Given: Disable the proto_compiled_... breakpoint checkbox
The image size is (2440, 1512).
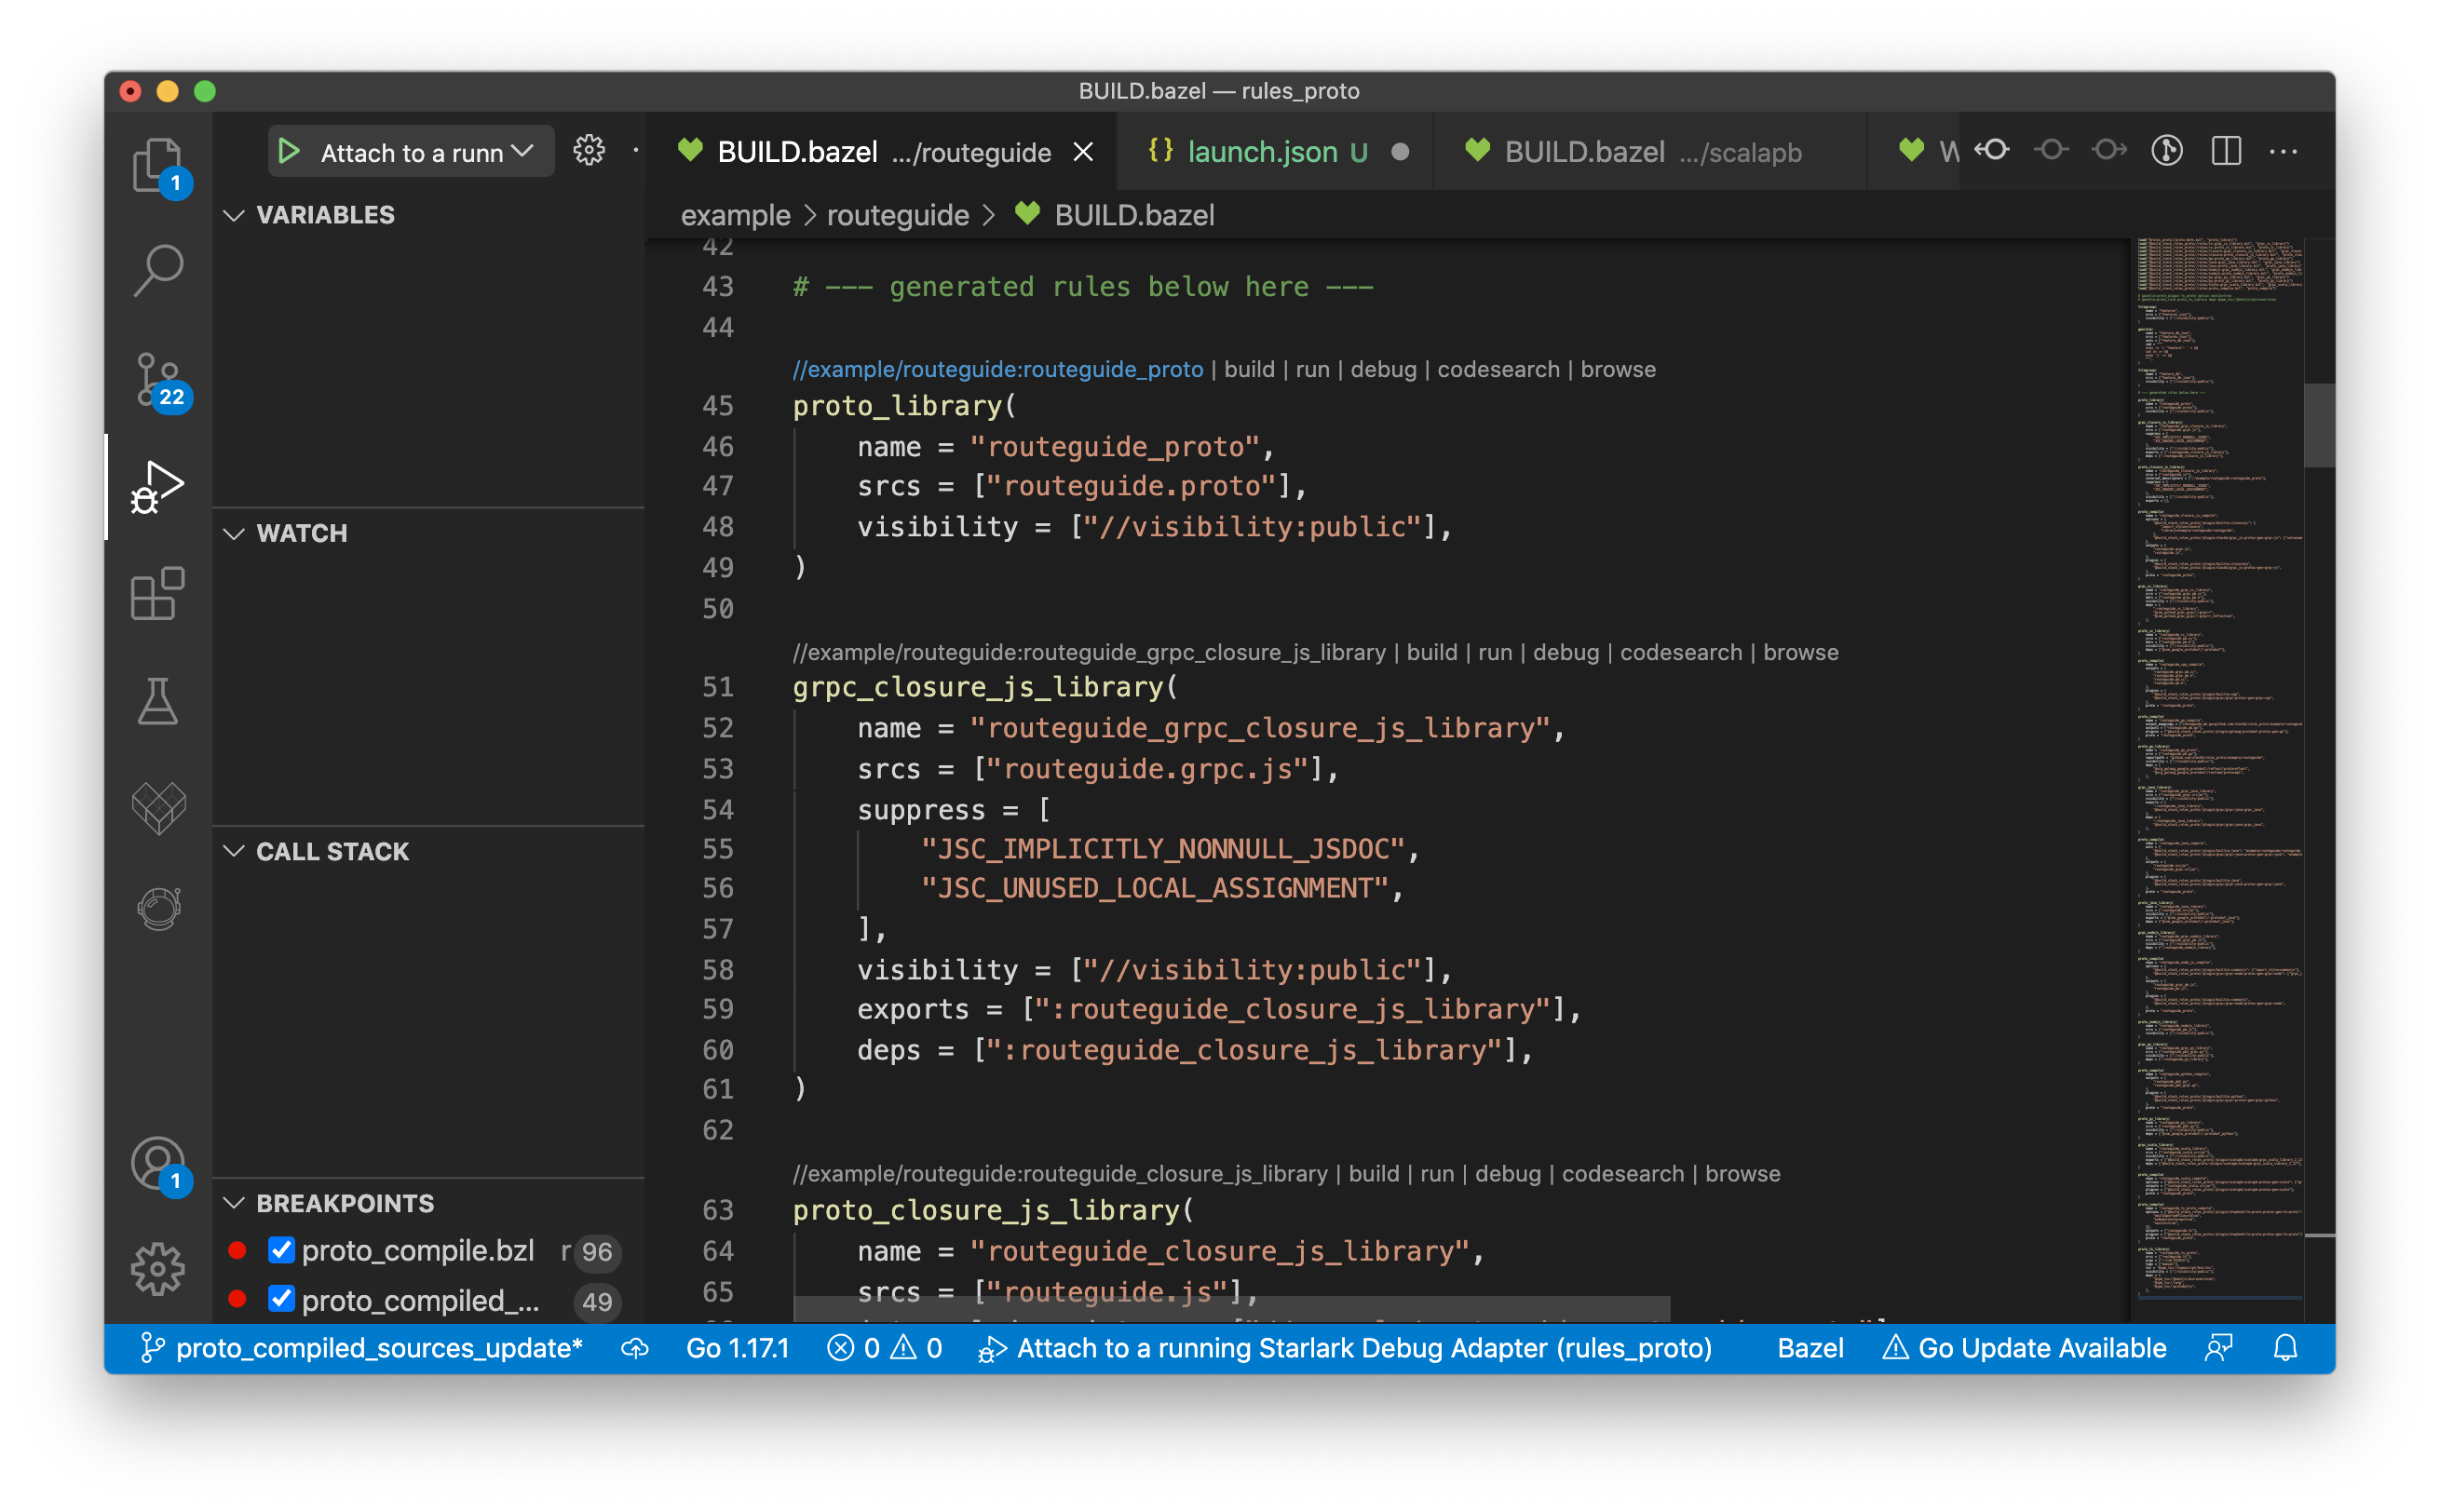Looking at the screenshot, I should click(281, 1300).
